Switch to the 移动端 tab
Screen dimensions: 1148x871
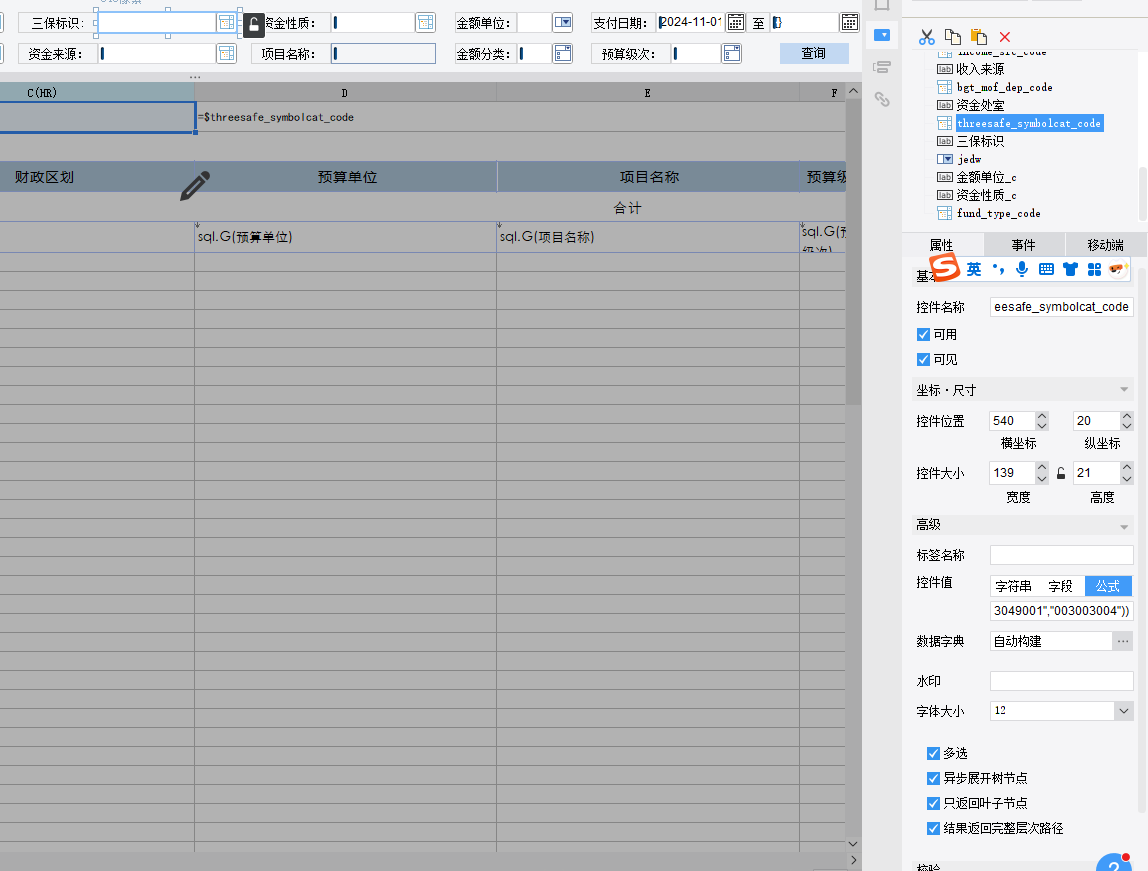[1105, 245]
